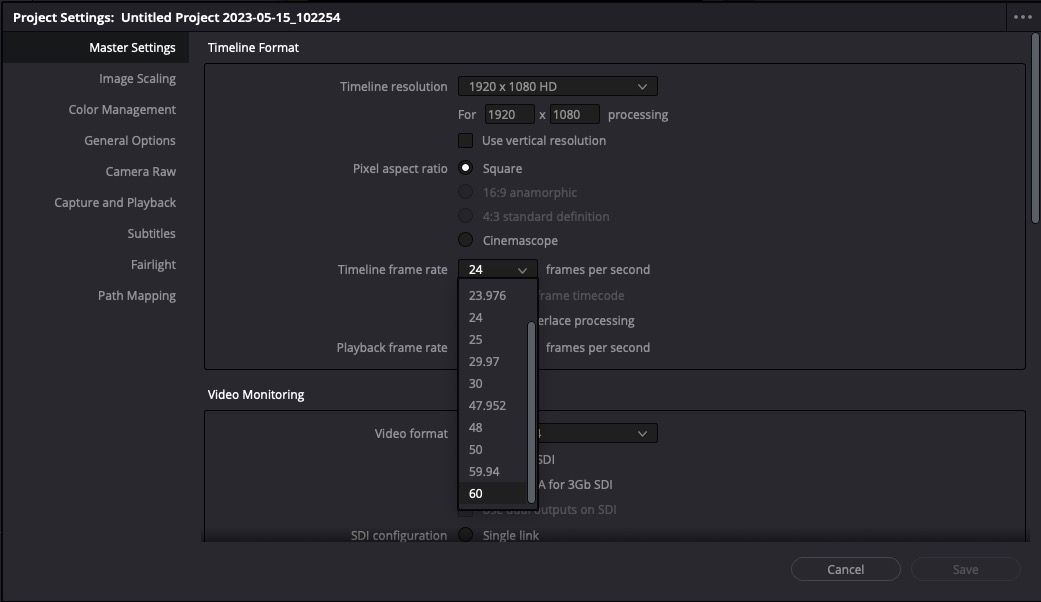Select 29.97 in frame rate list
Image resolution: width=1041 pixels, height=602 pixels.
[484, 361]
